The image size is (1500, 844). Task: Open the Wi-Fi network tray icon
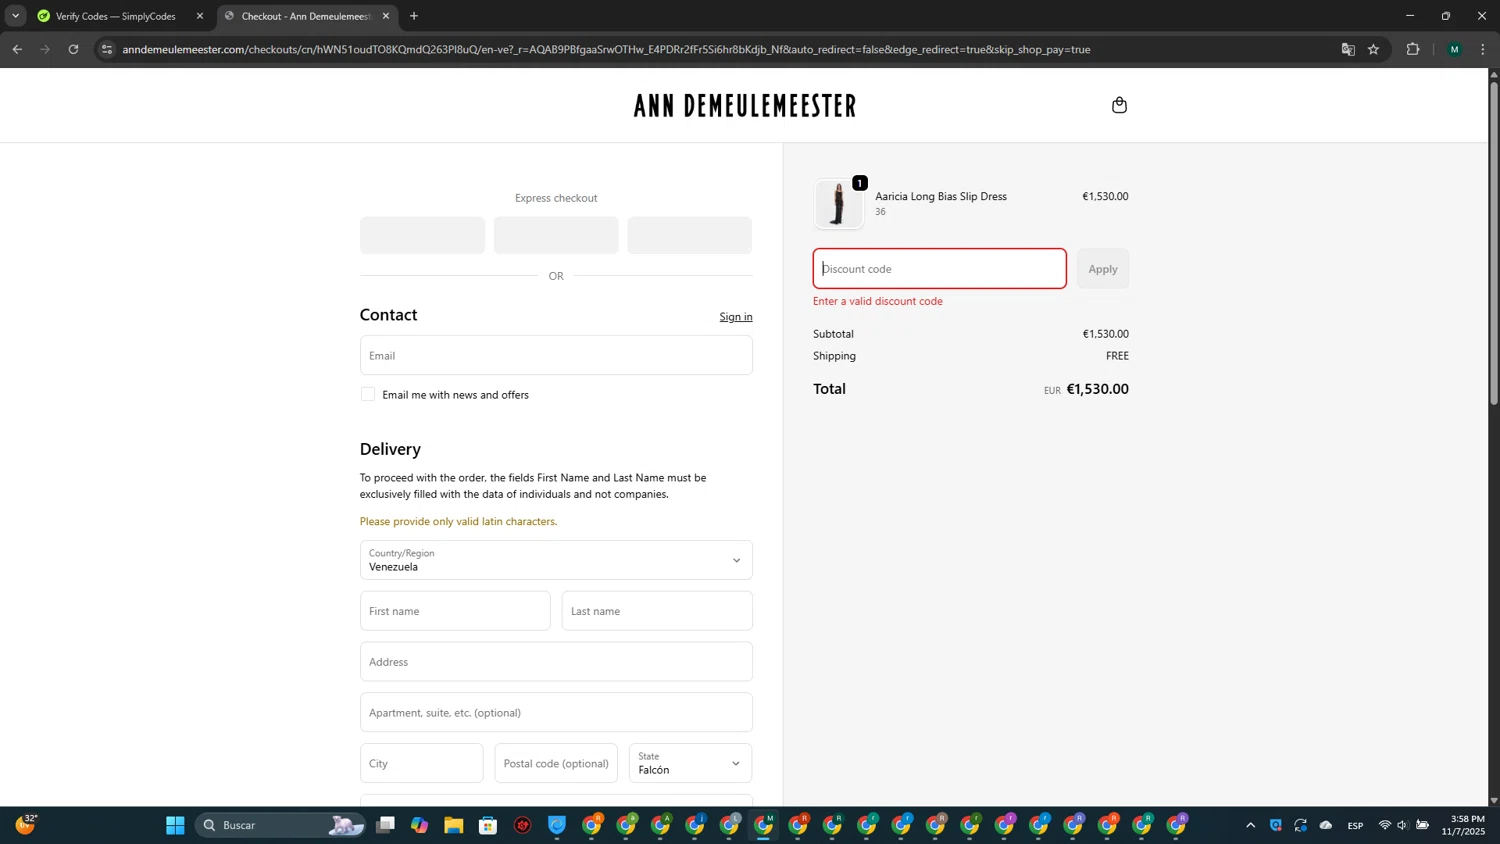(1385, 825)
